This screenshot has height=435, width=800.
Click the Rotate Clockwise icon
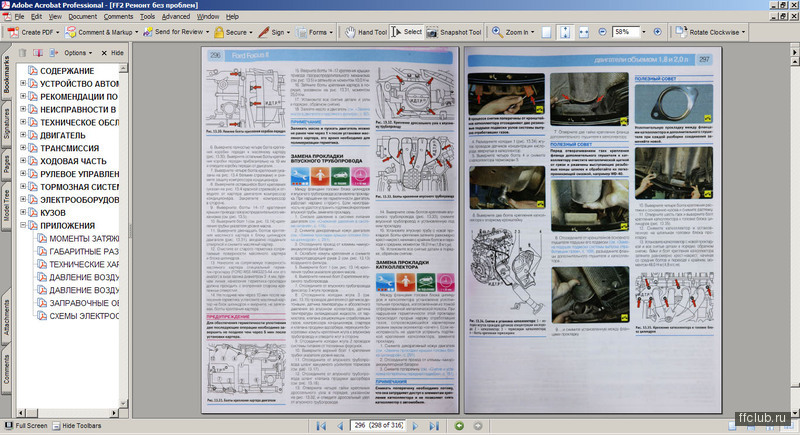tap(681, 32)
